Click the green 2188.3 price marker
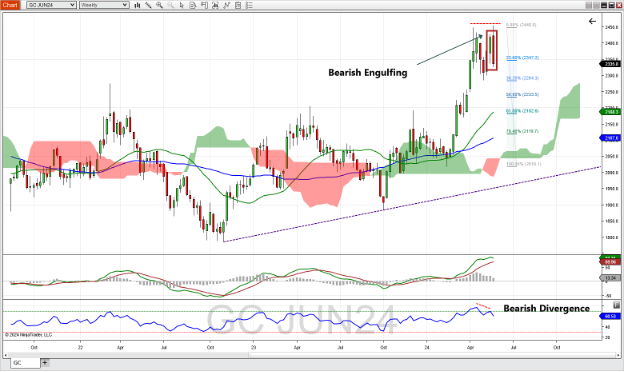Image resolution: width=624 pixels, height=372 pixels. click(611, 112)
